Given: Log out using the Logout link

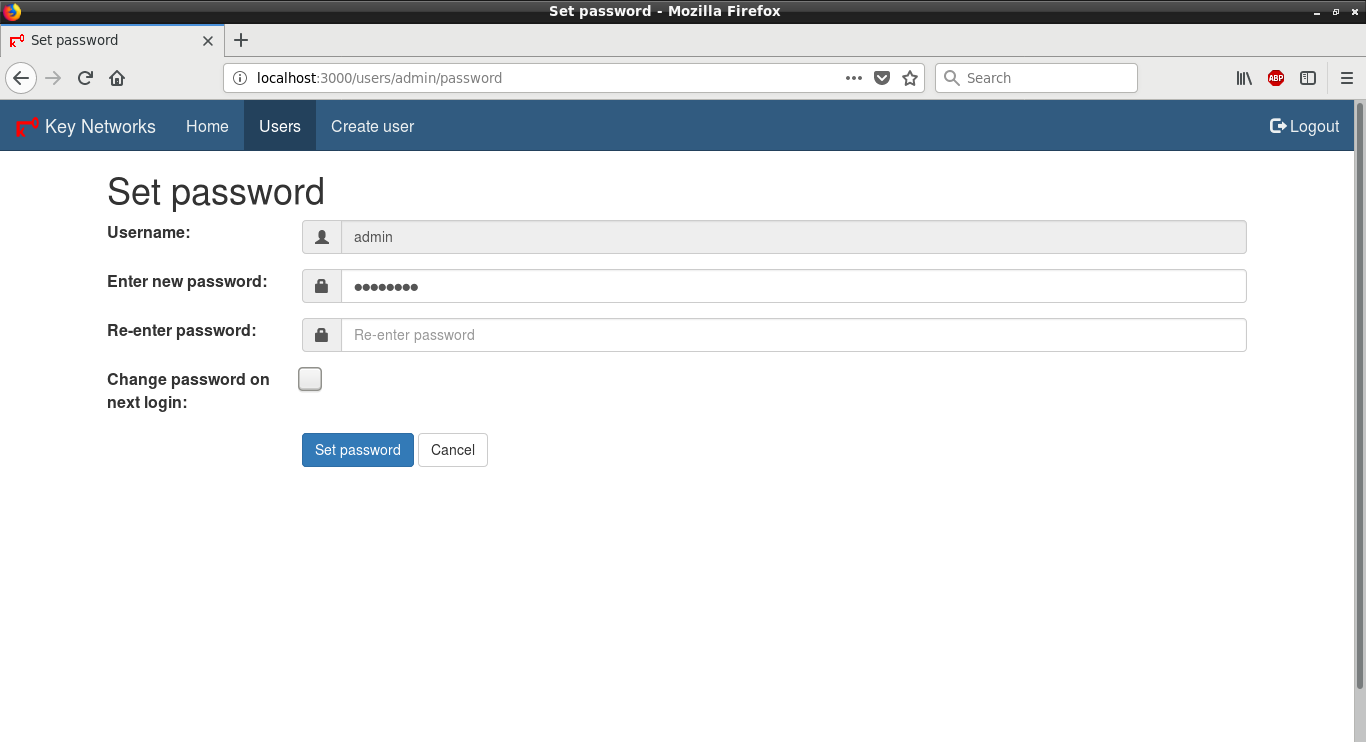Looking at the screenshot, I should coord(1304,126).
